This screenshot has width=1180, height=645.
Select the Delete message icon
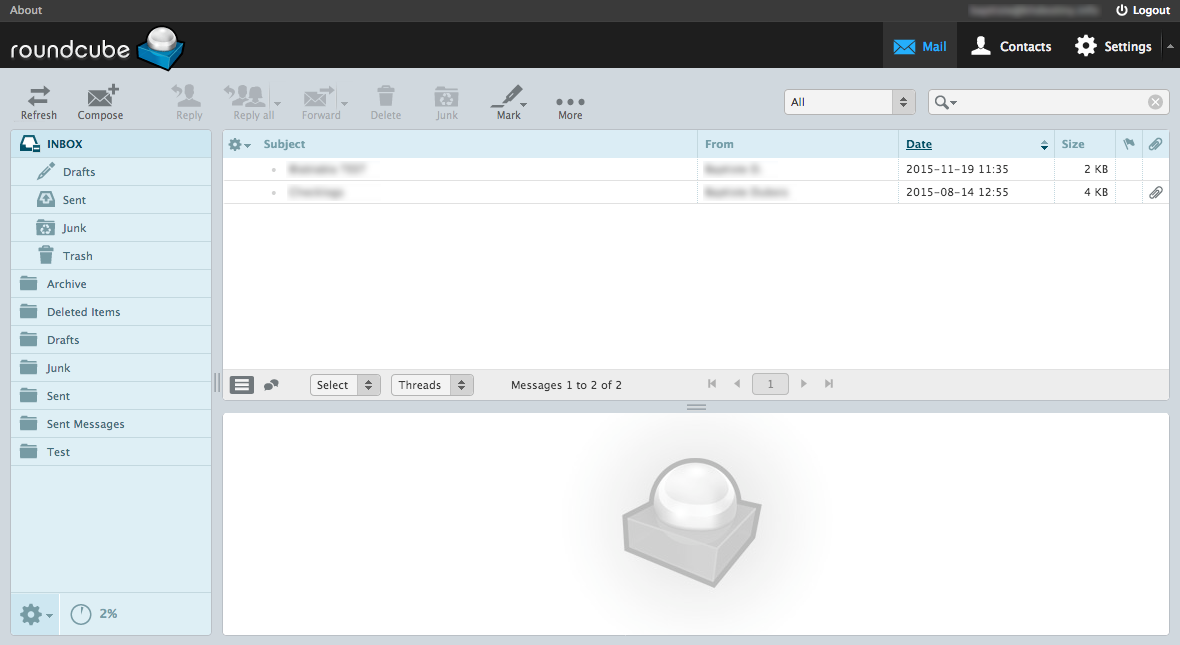386,100
